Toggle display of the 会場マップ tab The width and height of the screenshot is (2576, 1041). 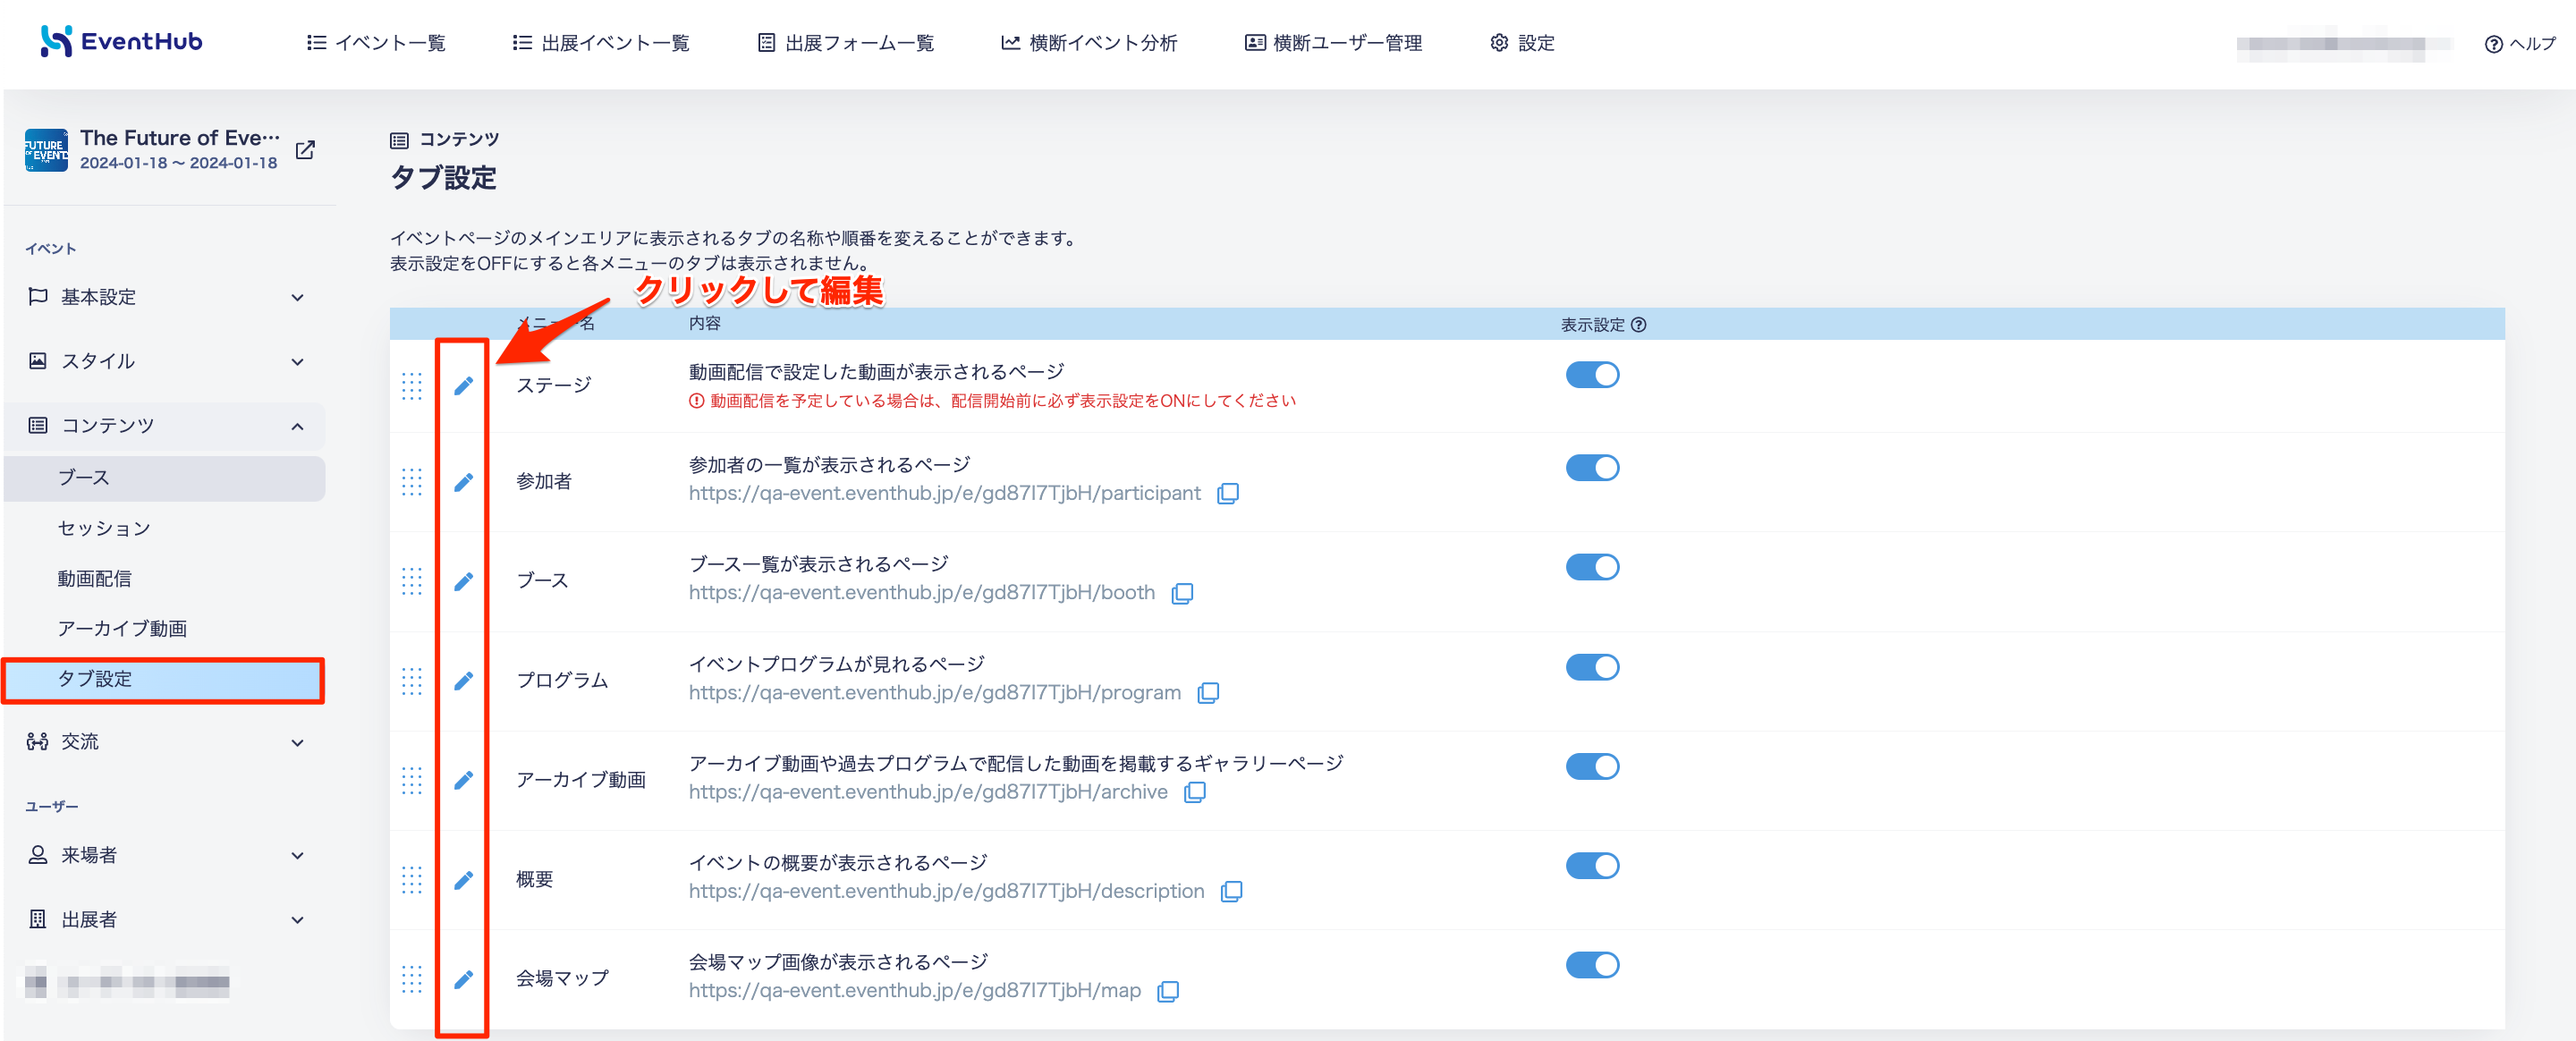pos(1592,965)
